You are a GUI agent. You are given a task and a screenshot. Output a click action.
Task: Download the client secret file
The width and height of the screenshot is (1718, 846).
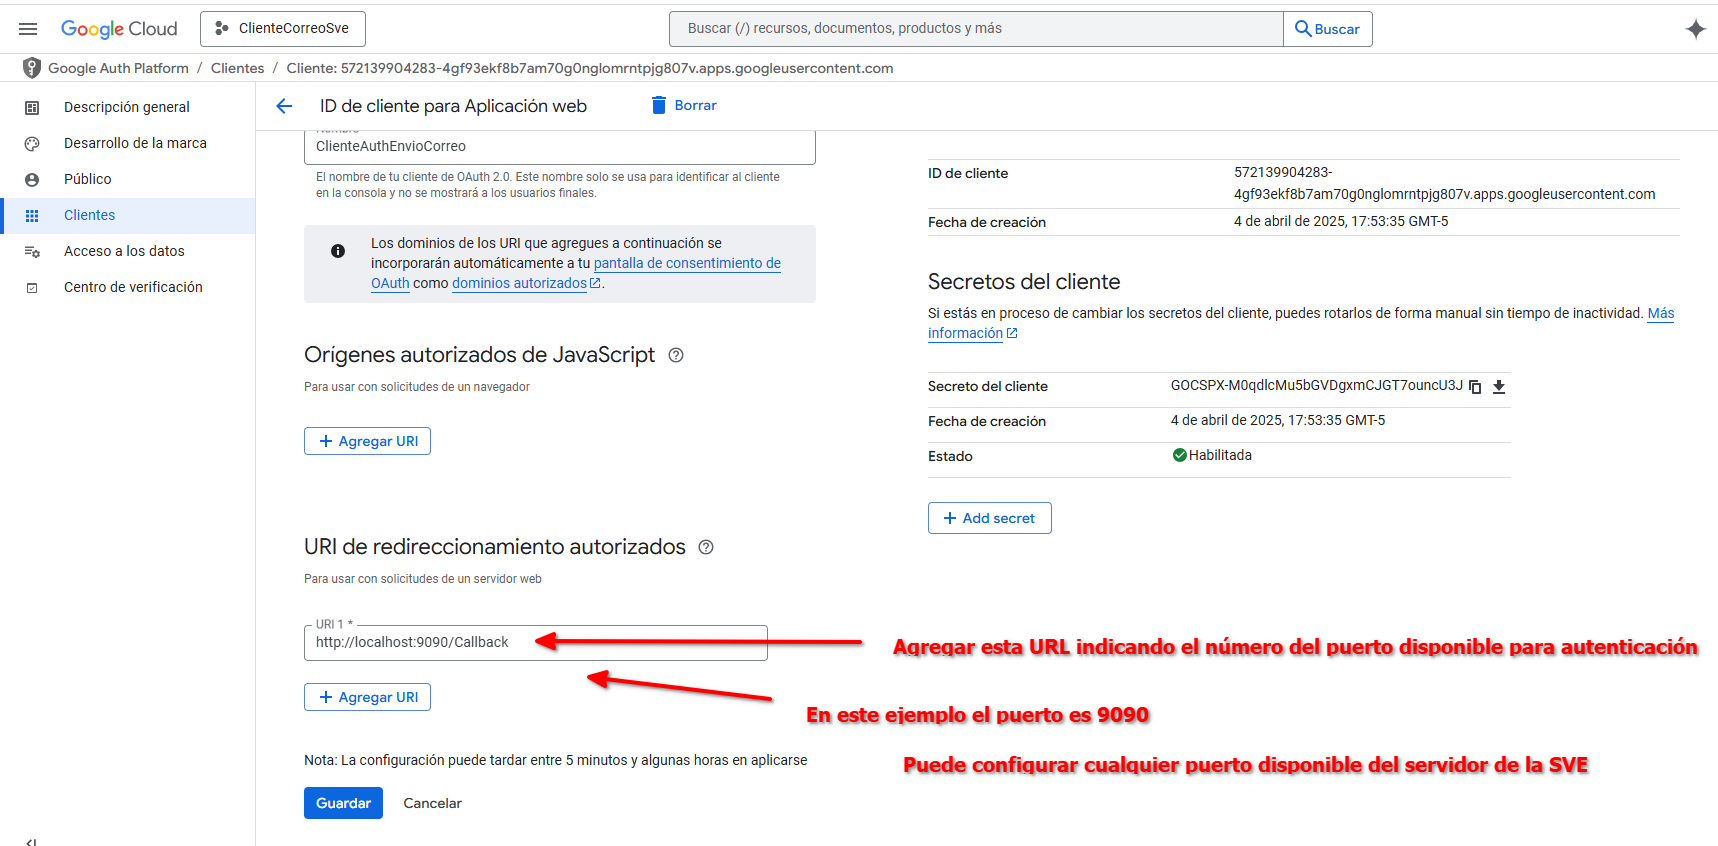(1499, 387)
